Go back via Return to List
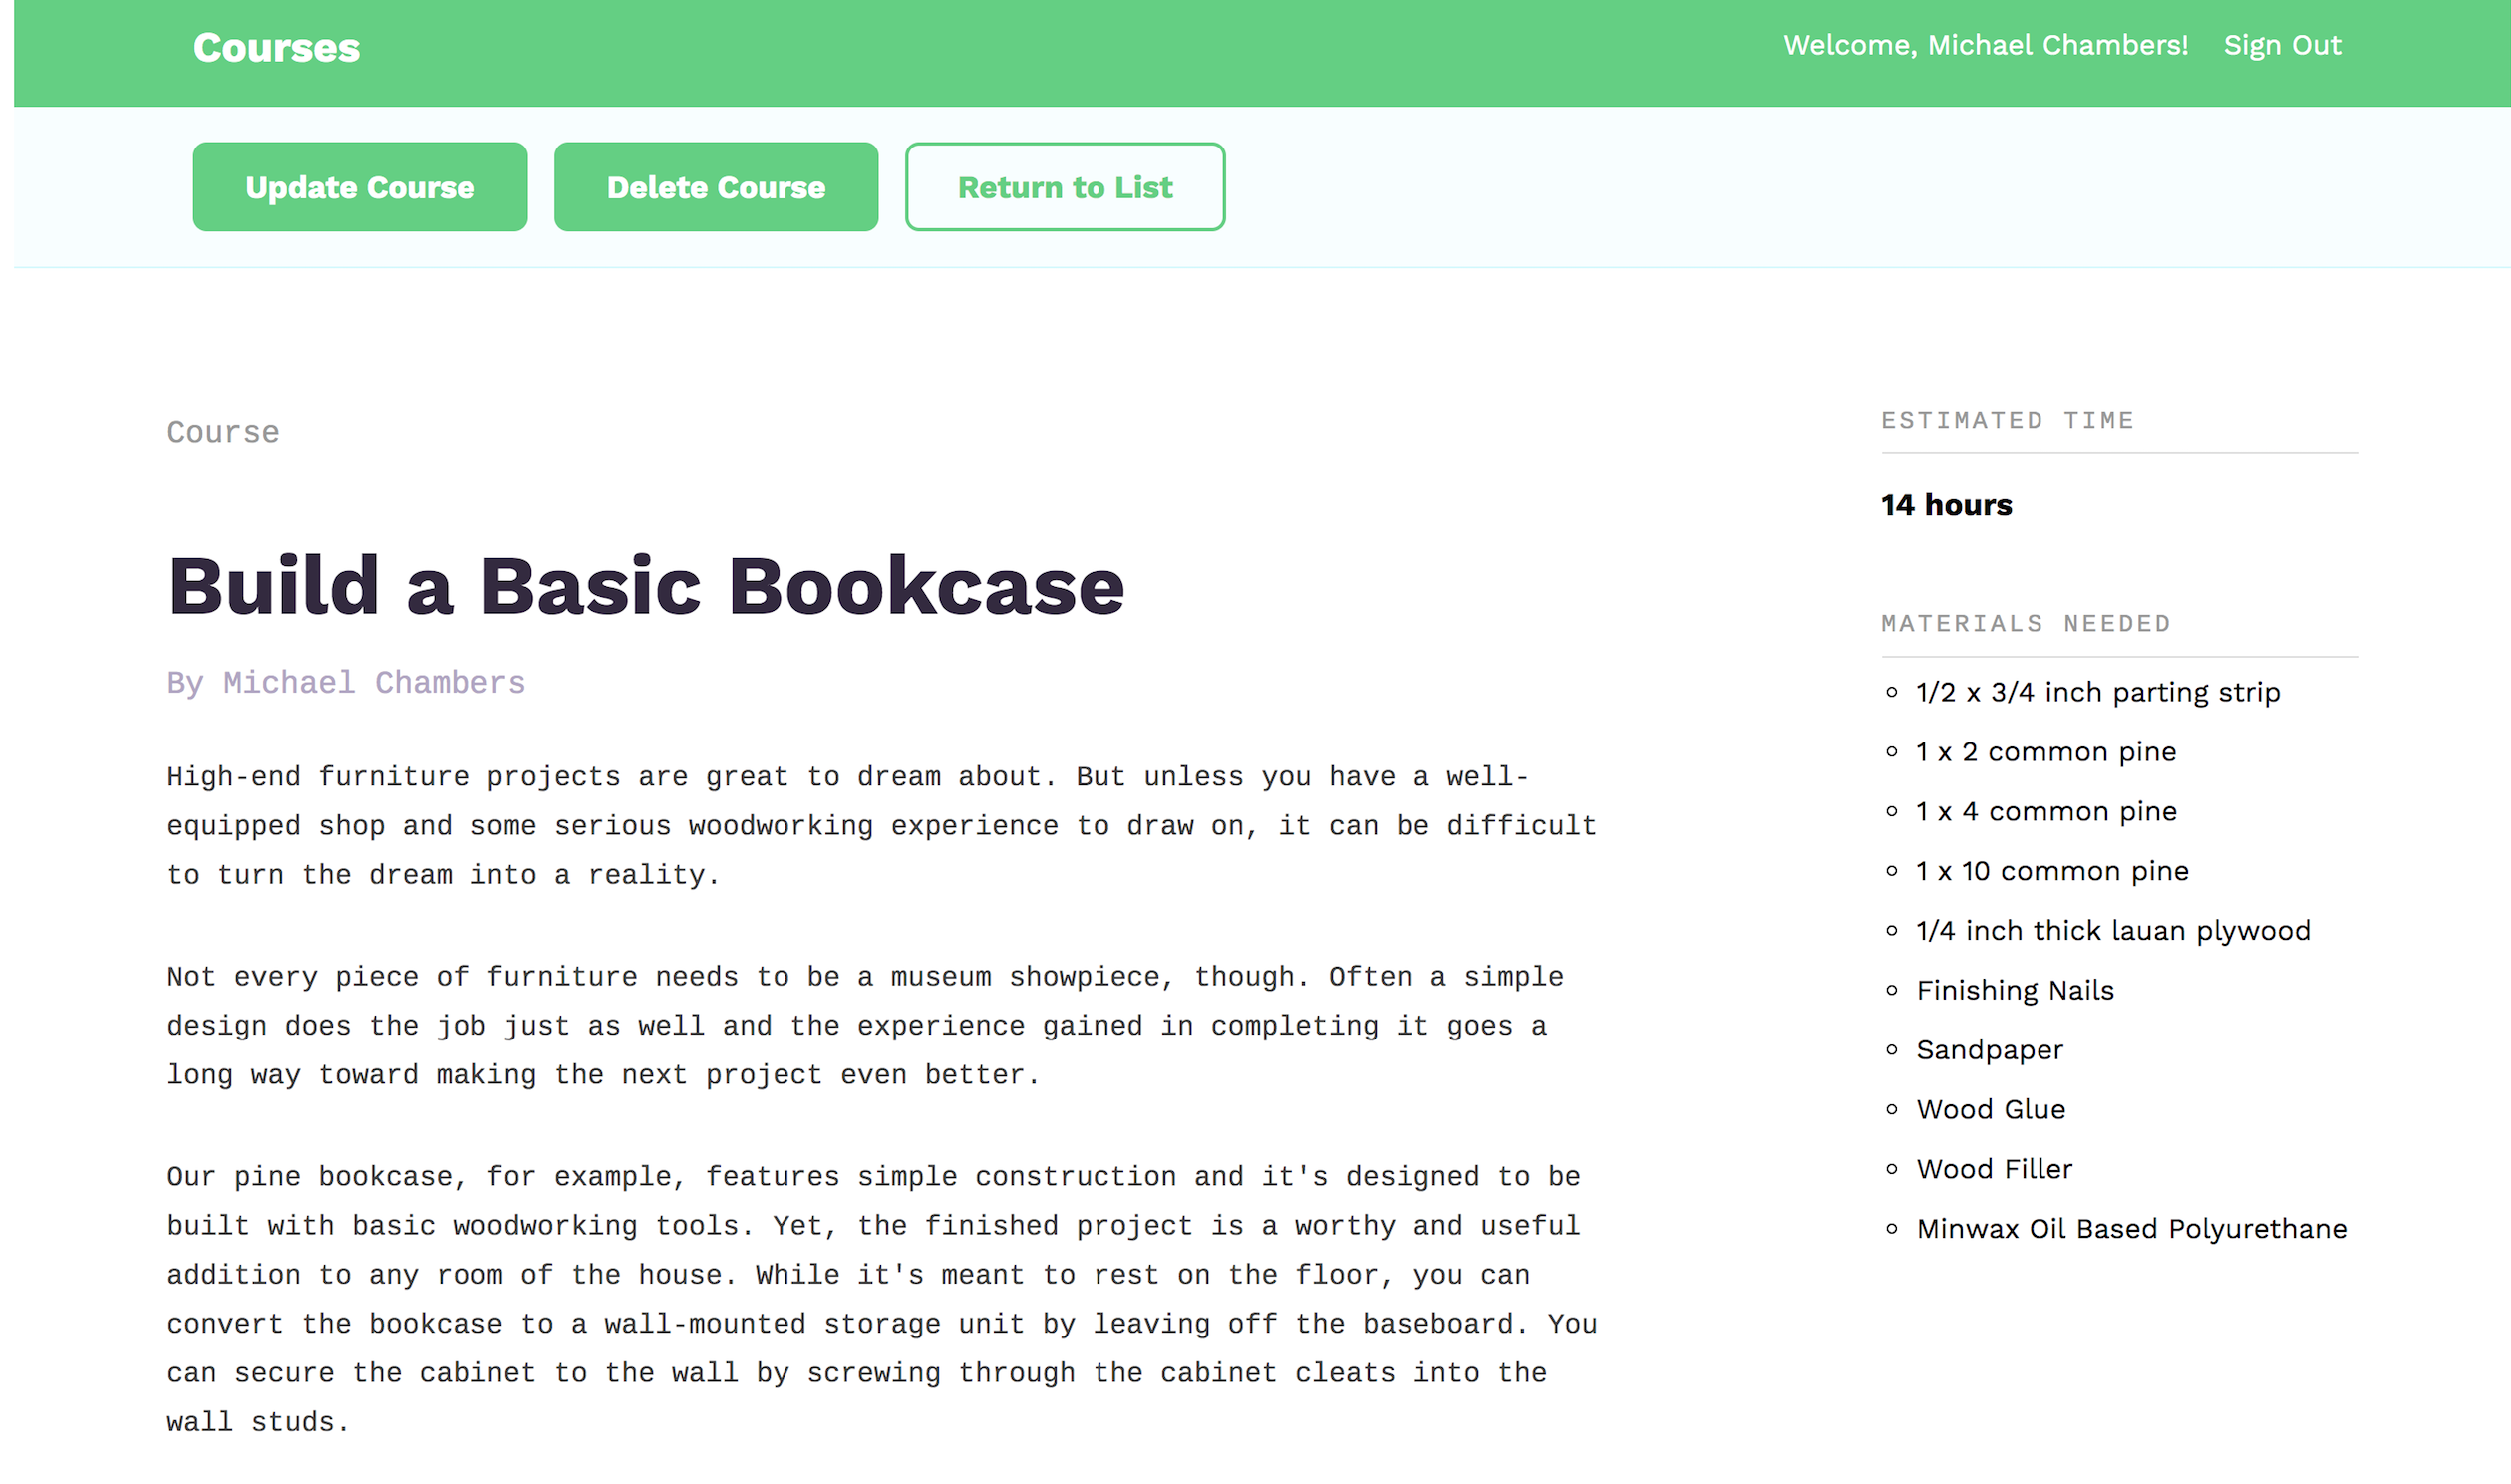Screen dimensions: 2511x1484 [x=1064, y=187]
